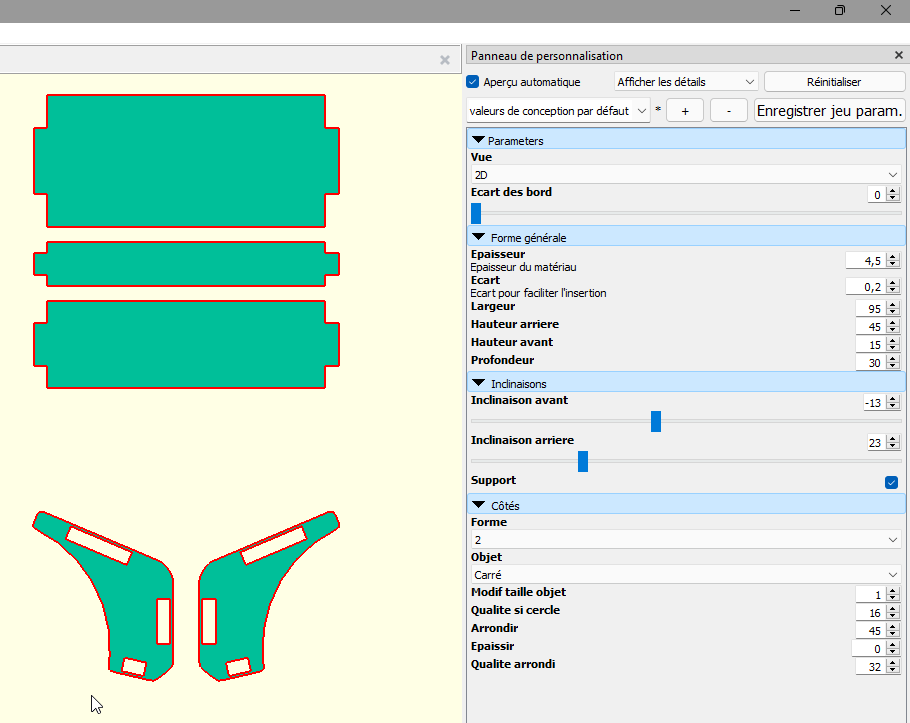Open the valeurs de conception par défaut dropdown
The height and width of the screenshot is (723, 910).
click(558, 111)
